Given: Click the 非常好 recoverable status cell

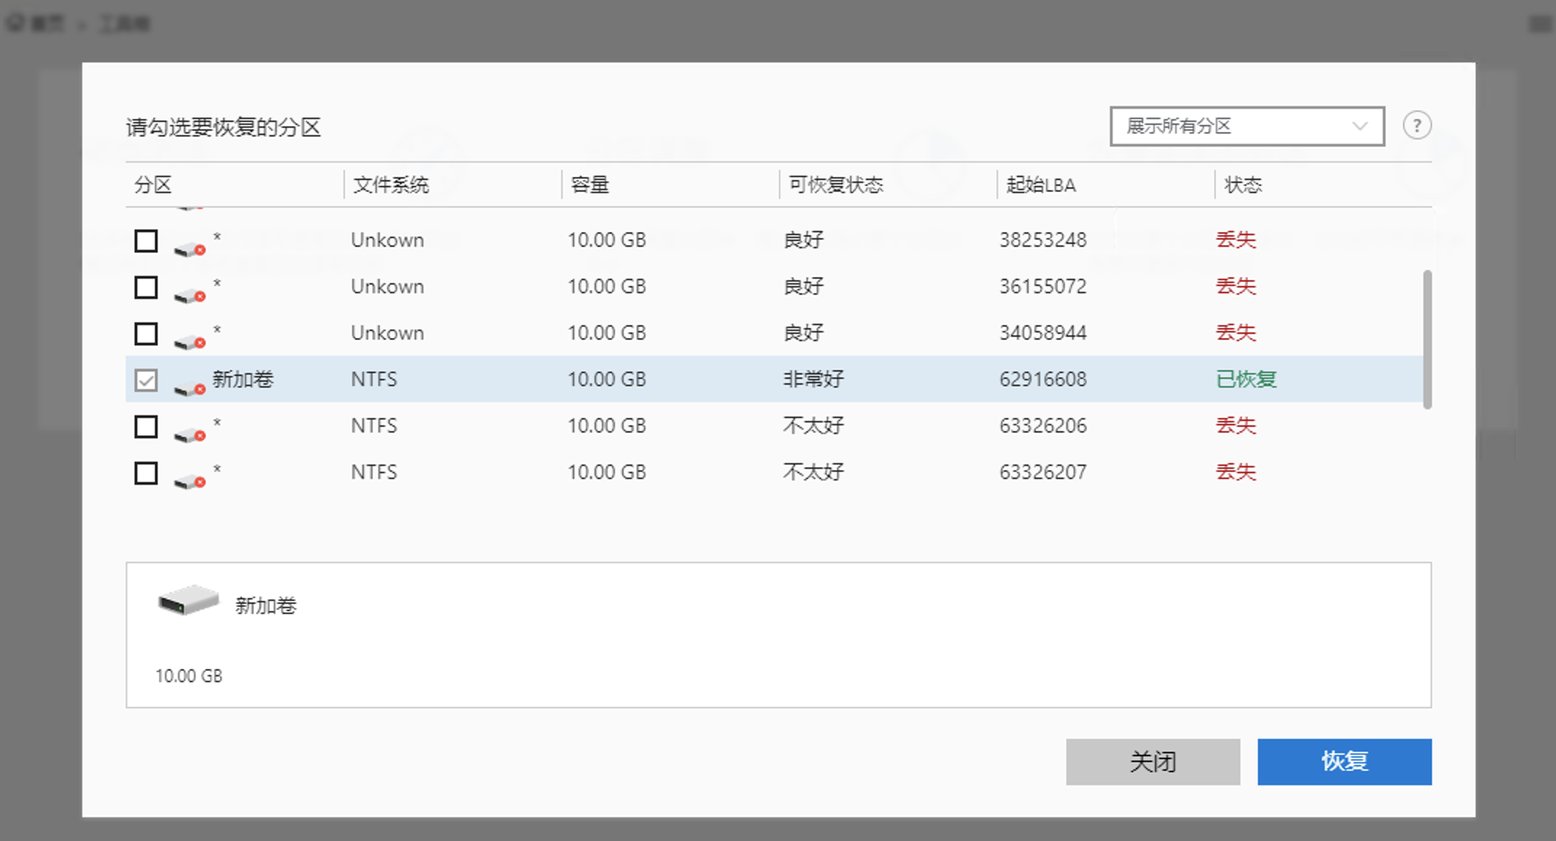Looking at the screenshot, I should click(813, 379).
